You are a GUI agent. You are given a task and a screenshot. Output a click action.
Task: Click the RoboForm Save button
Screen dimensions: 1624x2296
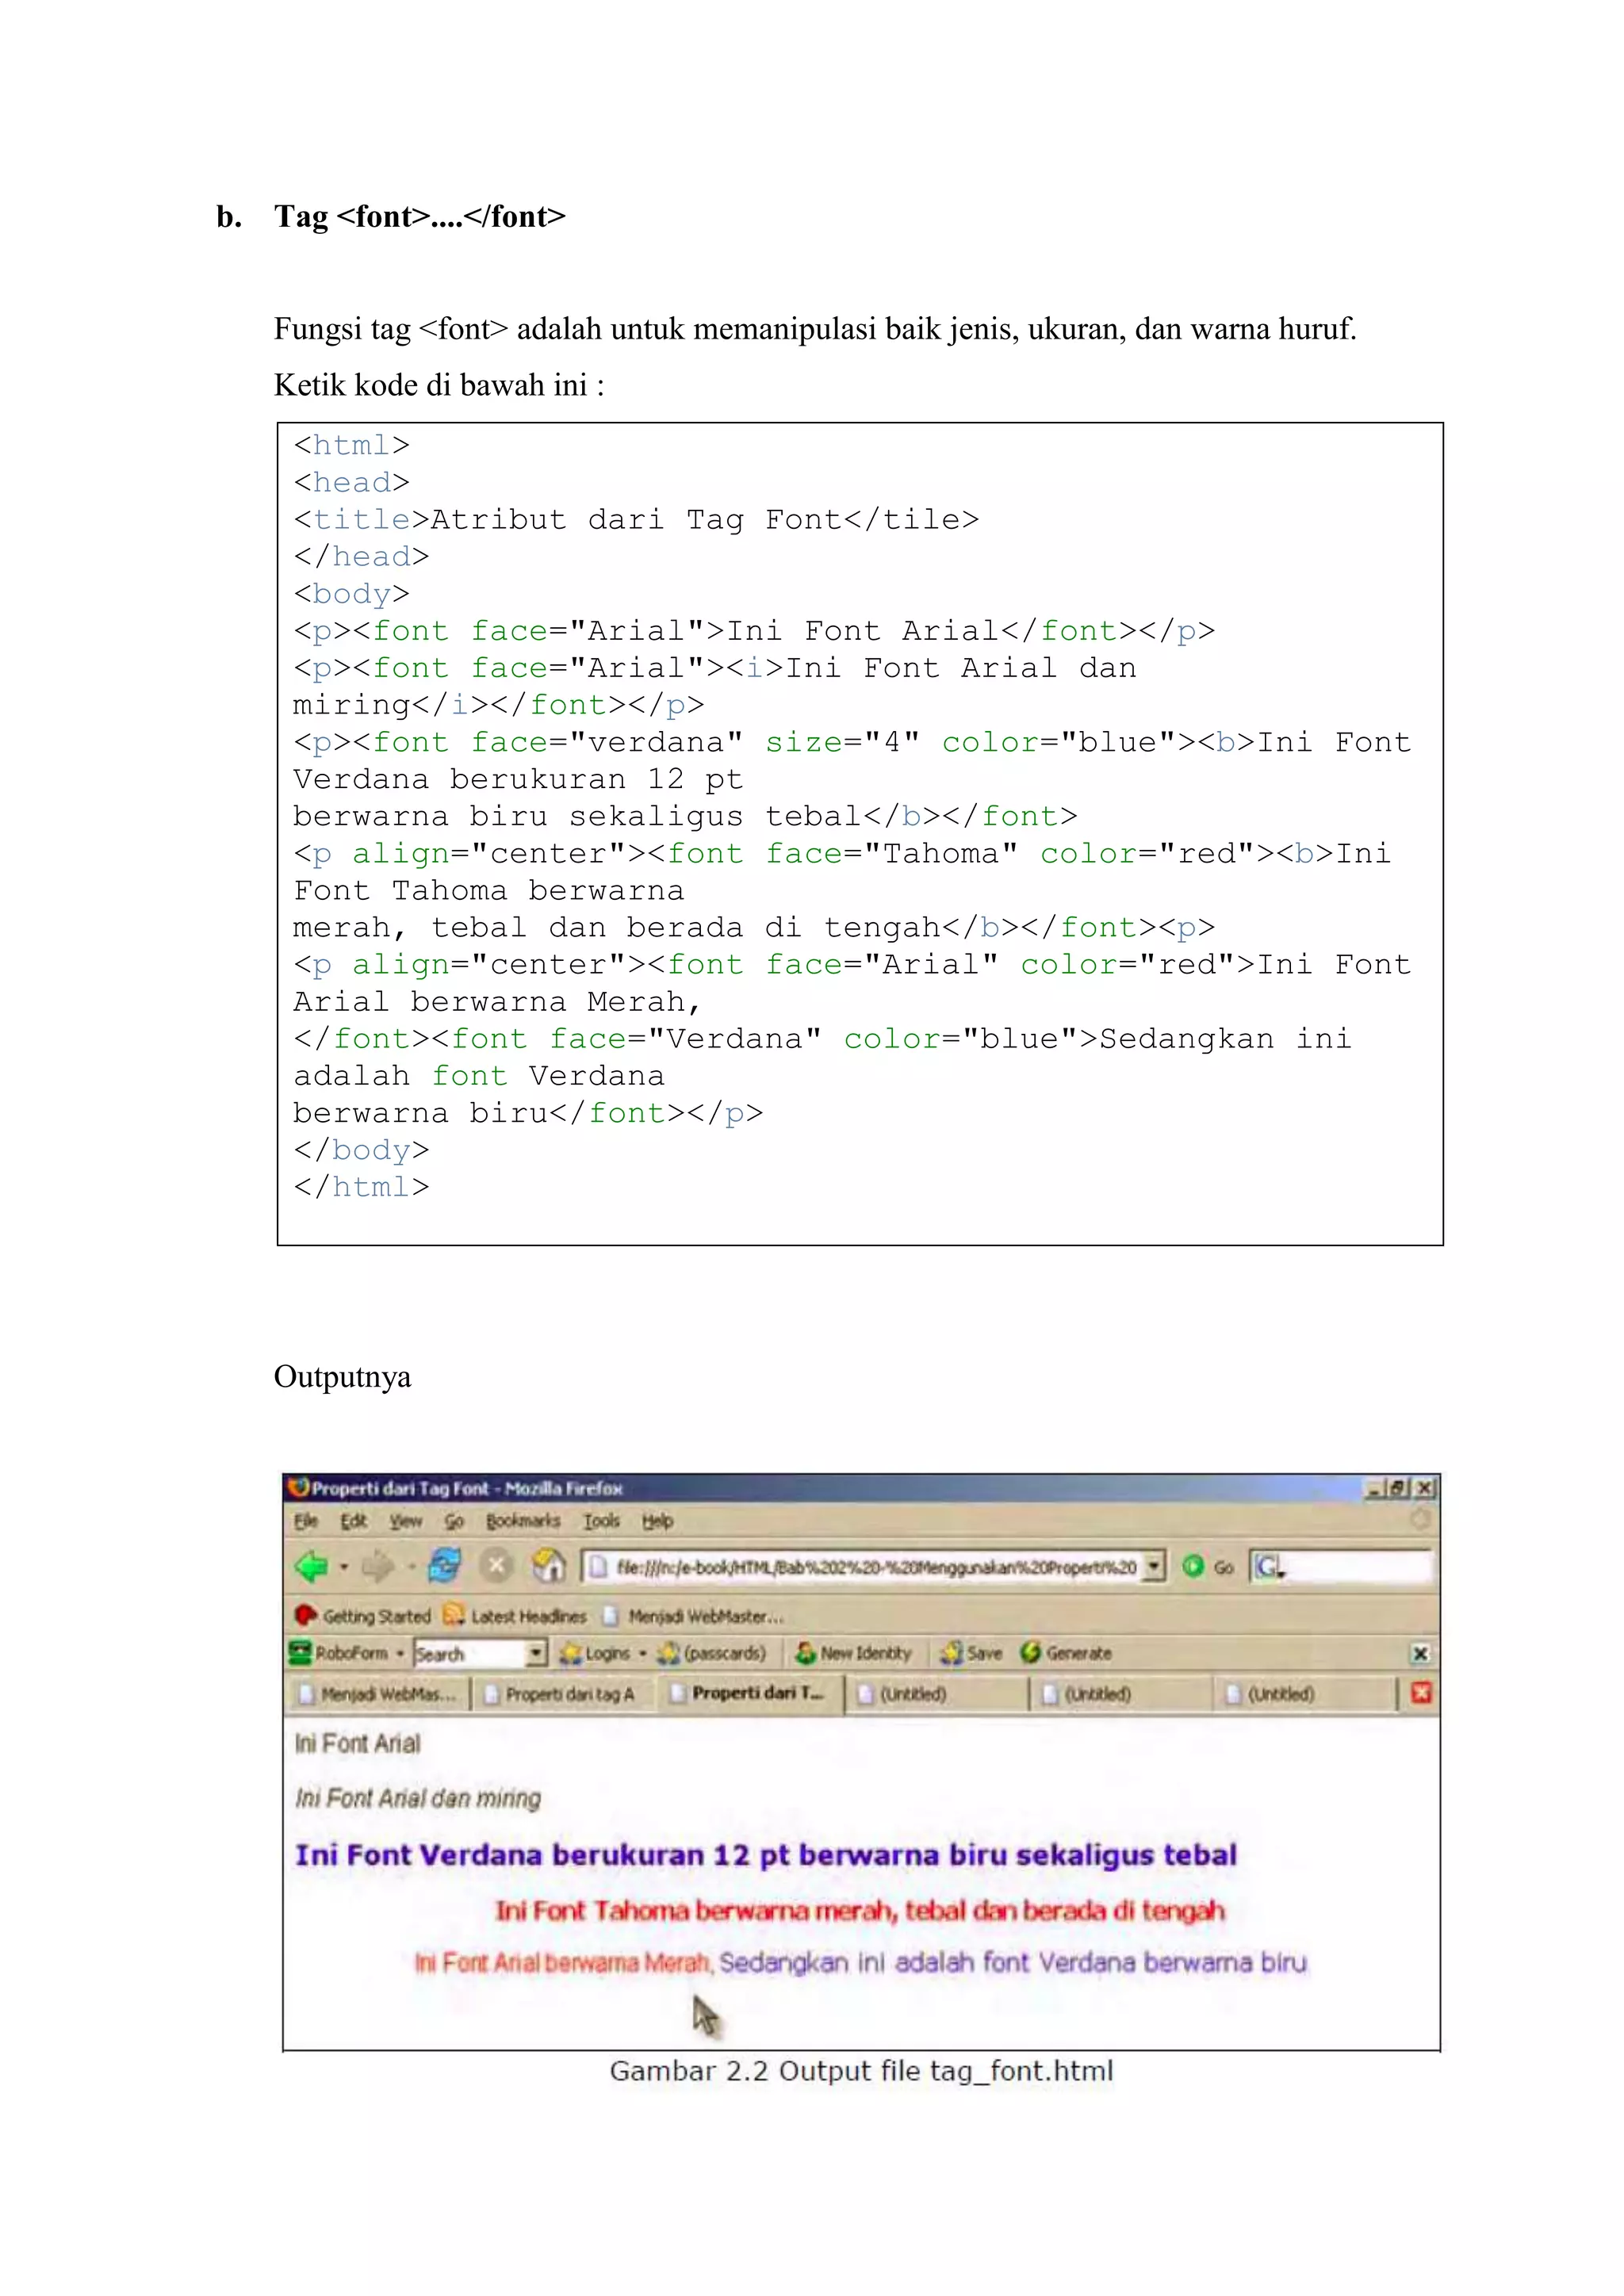(971, 1654)
